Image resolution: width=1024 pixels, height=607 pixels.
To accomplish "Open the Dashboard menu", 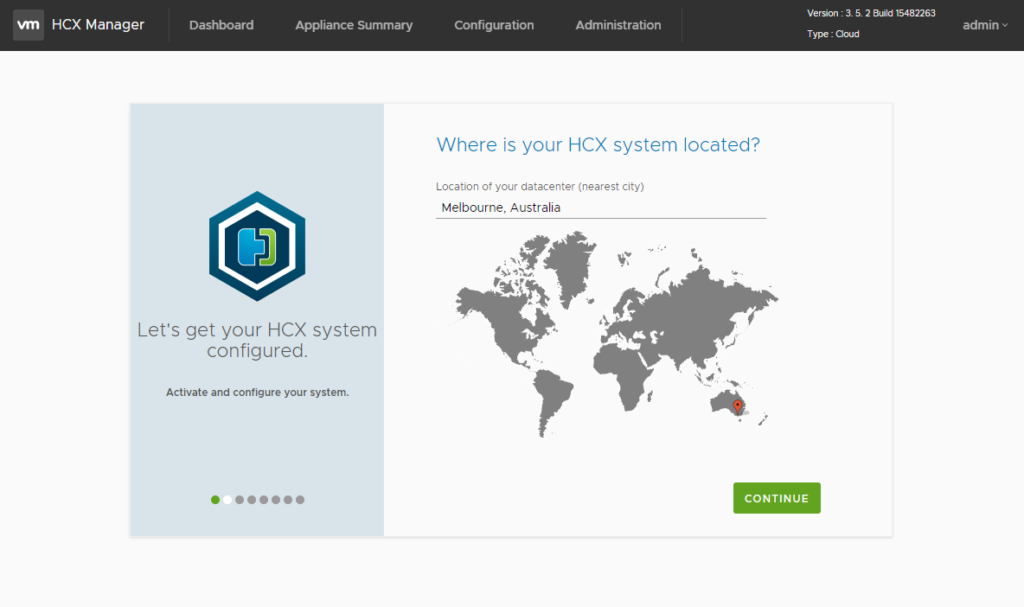I will pos(221,25).
